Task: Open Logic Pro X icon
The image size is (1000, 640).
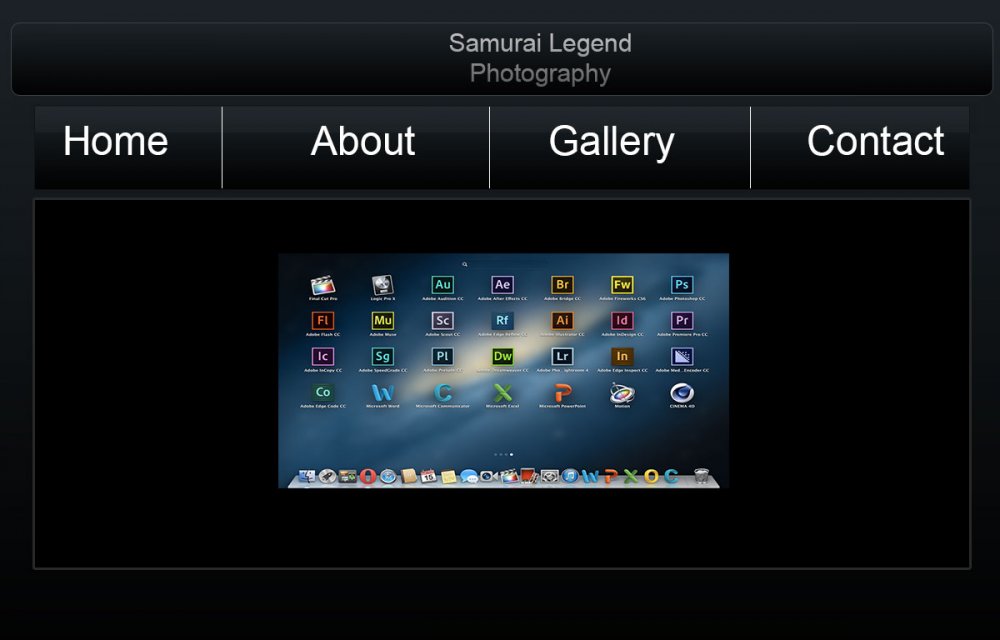Action: tap(383, 286)
